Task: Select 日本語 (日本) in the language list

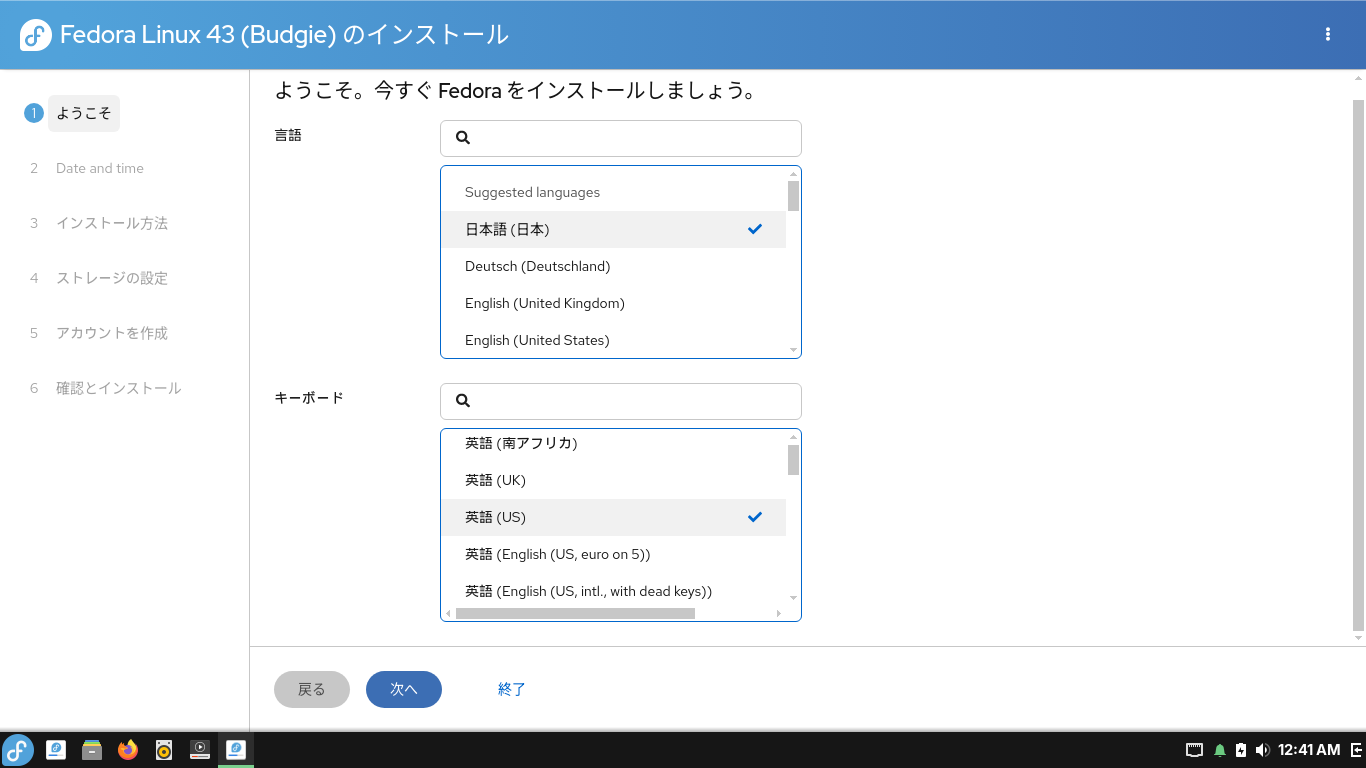Action: 614,229
